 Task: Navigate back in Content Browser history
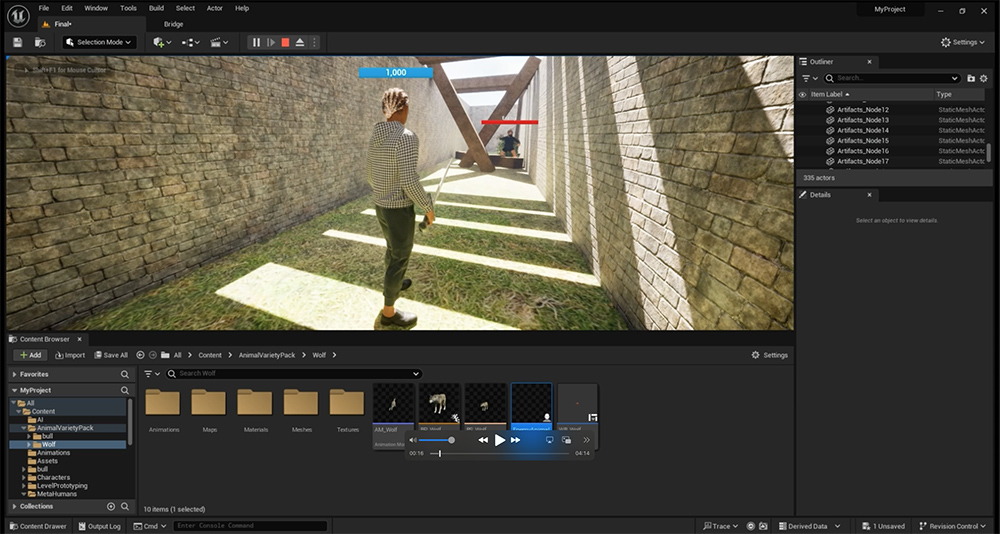(140, 355)
